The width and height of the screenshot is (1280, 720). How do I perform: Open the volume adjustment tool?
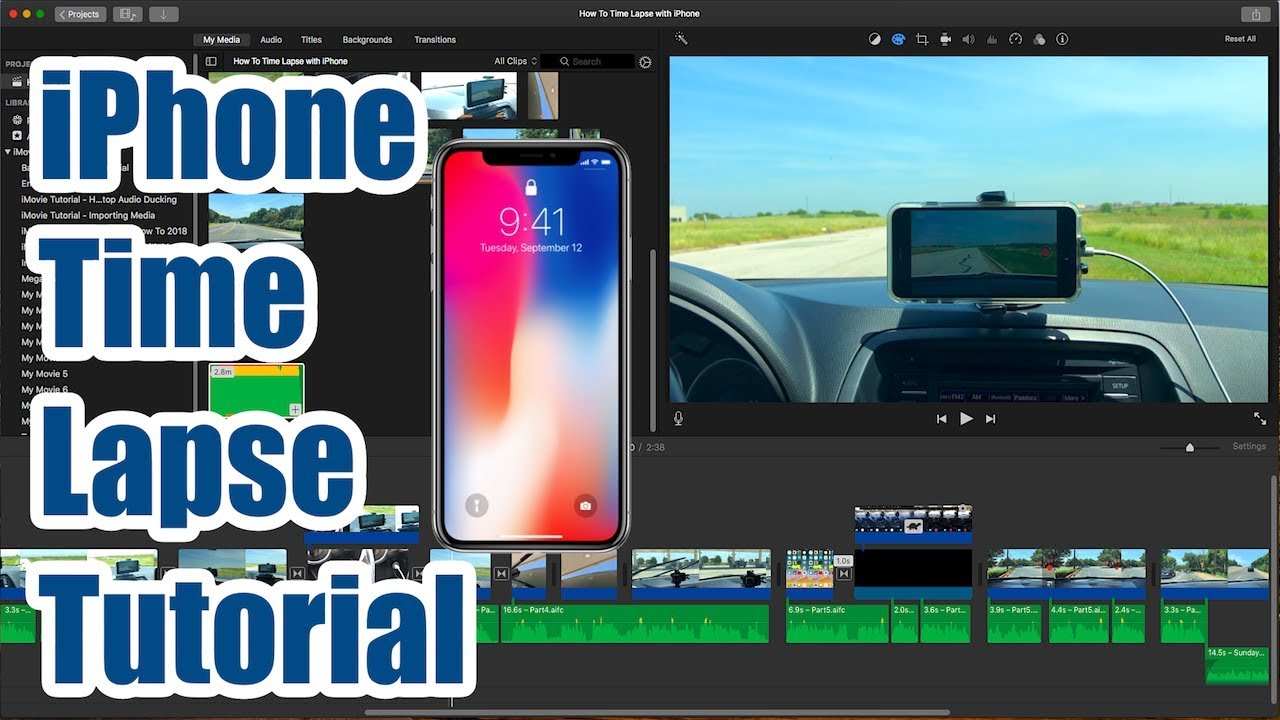pyautogui.click(x=968, y=39)
